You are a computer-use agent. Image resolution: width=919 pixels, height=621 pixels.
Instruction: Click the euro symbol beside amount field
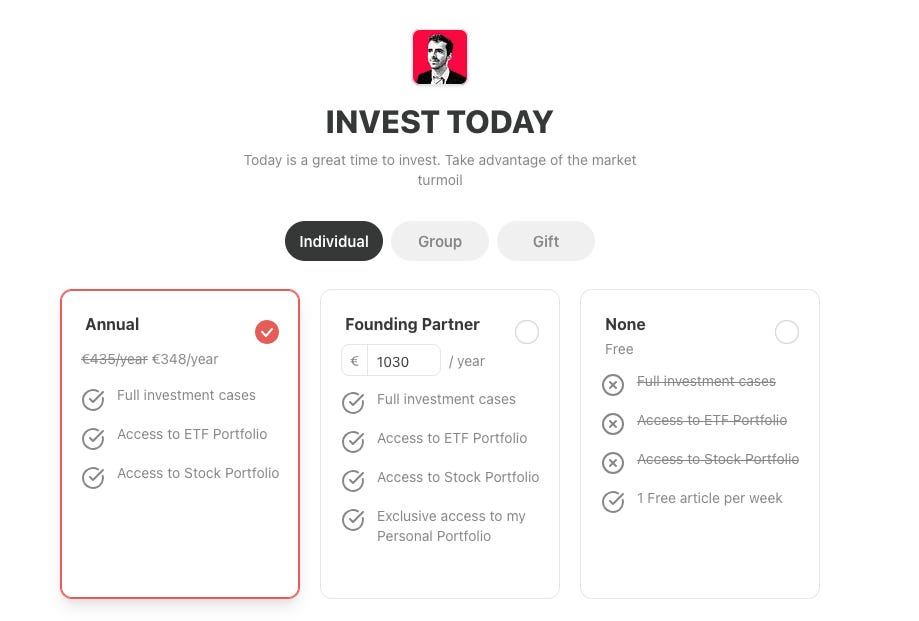pos(355,361)
